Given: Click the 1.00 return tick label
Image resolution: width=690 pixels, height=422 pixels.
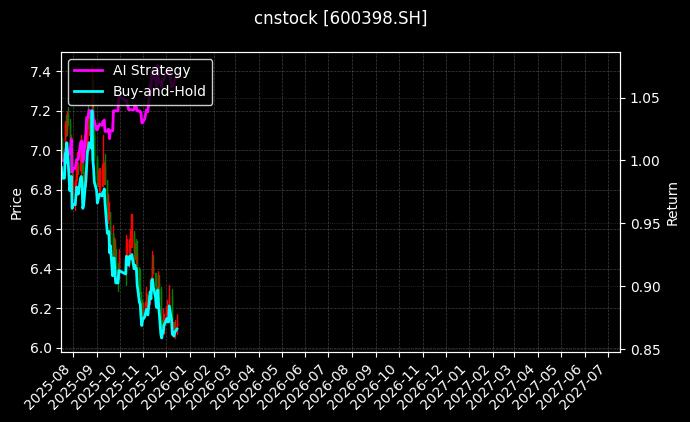Looking at the screenshot, I should coord(645,161).
